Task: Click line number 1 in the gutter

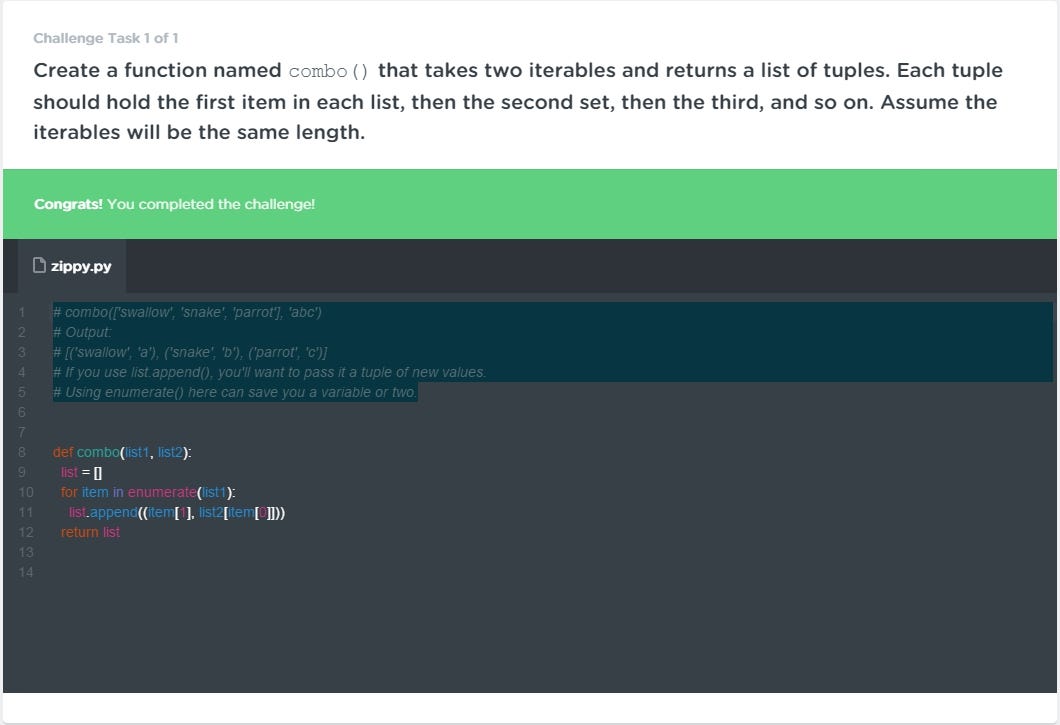Action: coord(21,312)
